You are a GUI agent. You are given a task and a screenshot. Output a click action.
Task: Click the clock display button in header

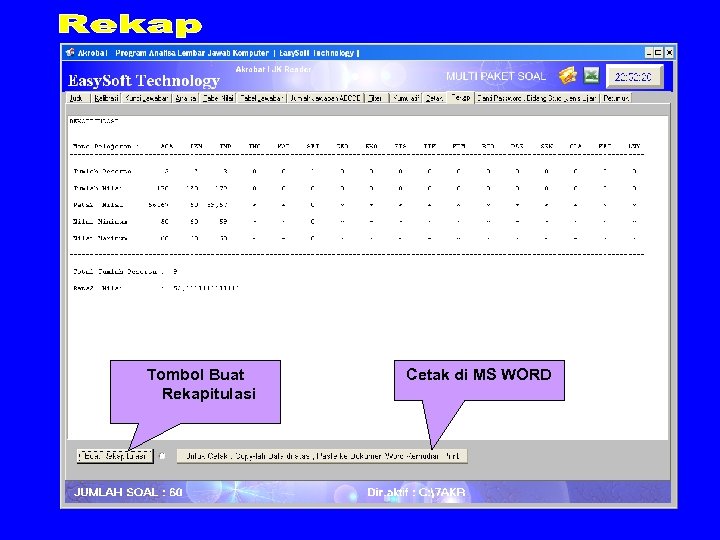(x=634, y=77)
